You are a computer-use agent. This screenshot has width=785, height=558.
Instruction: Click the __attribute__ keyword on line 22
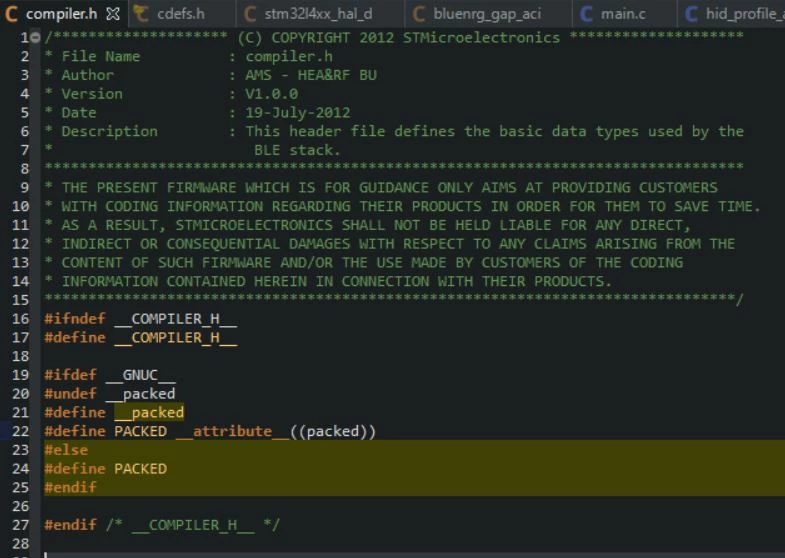233,431
